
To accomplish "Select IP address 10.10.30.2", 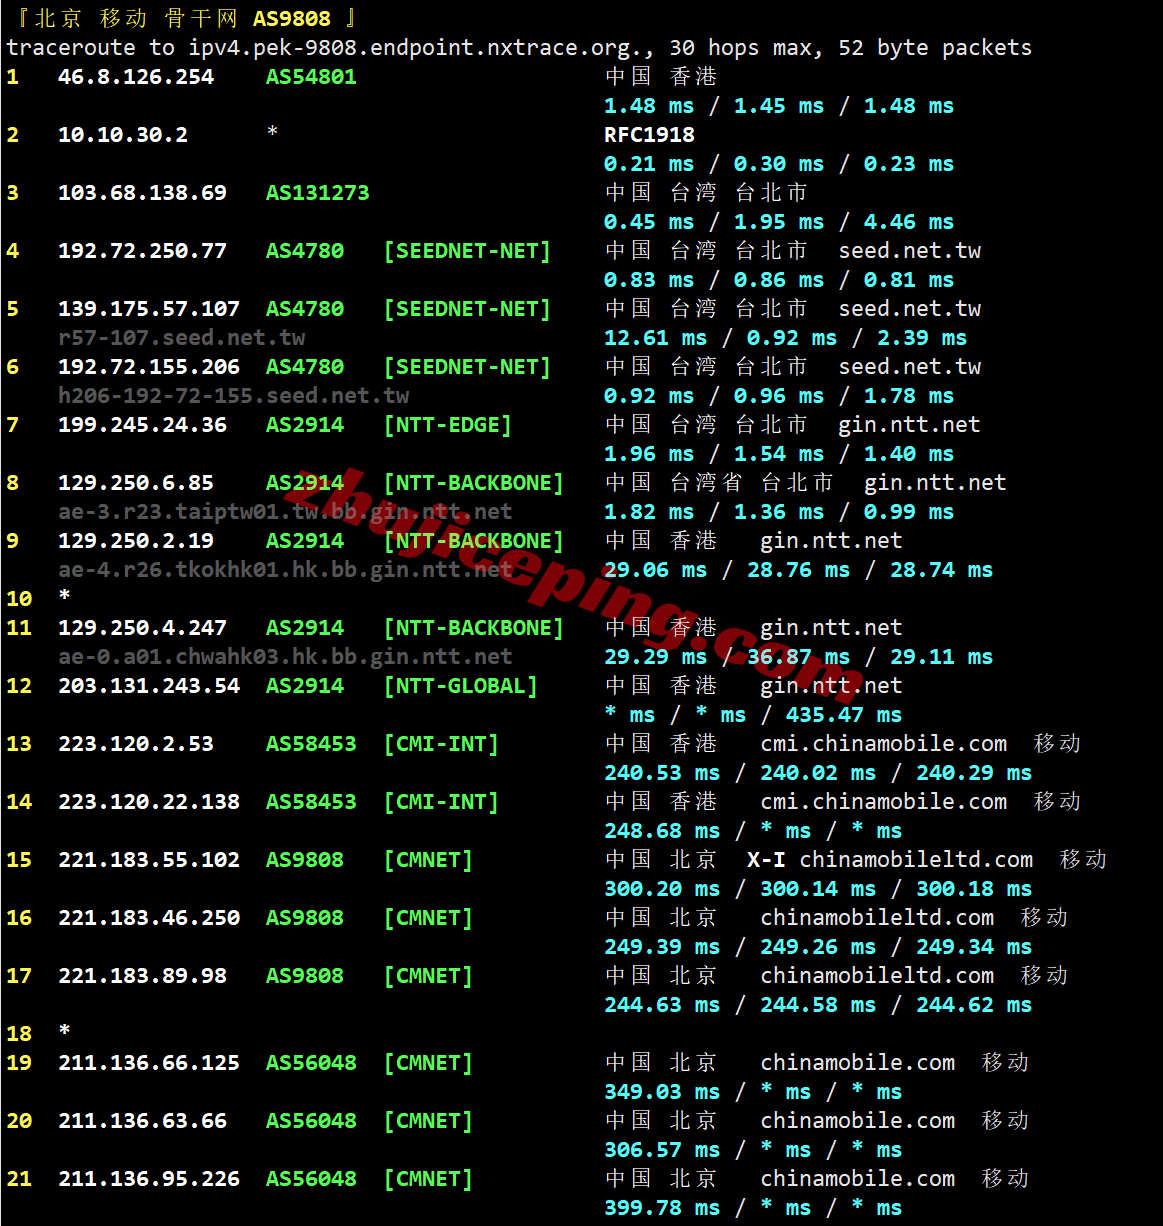I will pos(123,135).
